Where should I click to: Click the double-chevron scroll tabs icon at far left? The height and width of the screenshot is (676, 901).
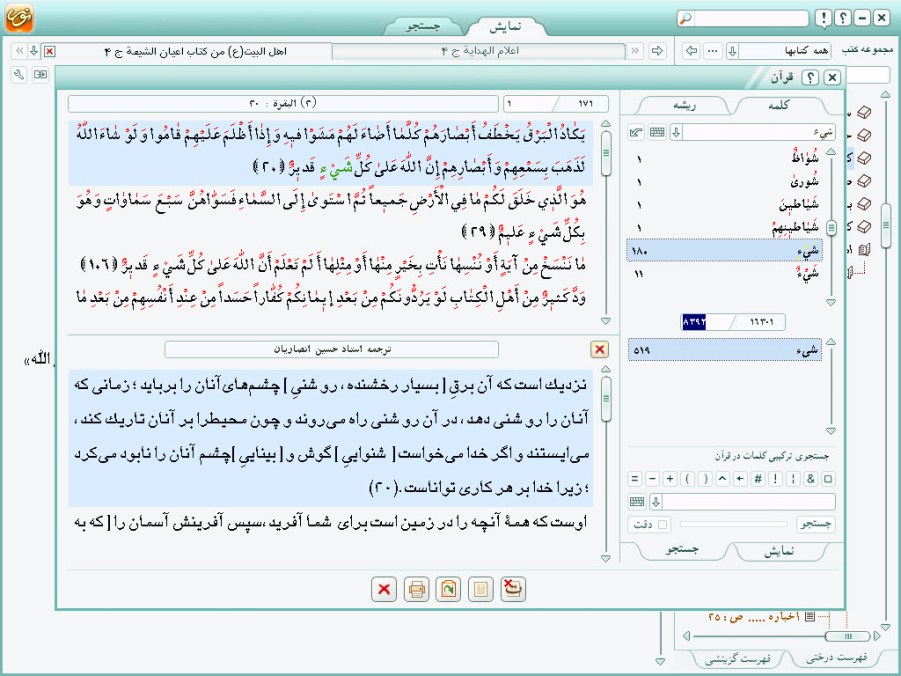[x=20, y=51]
